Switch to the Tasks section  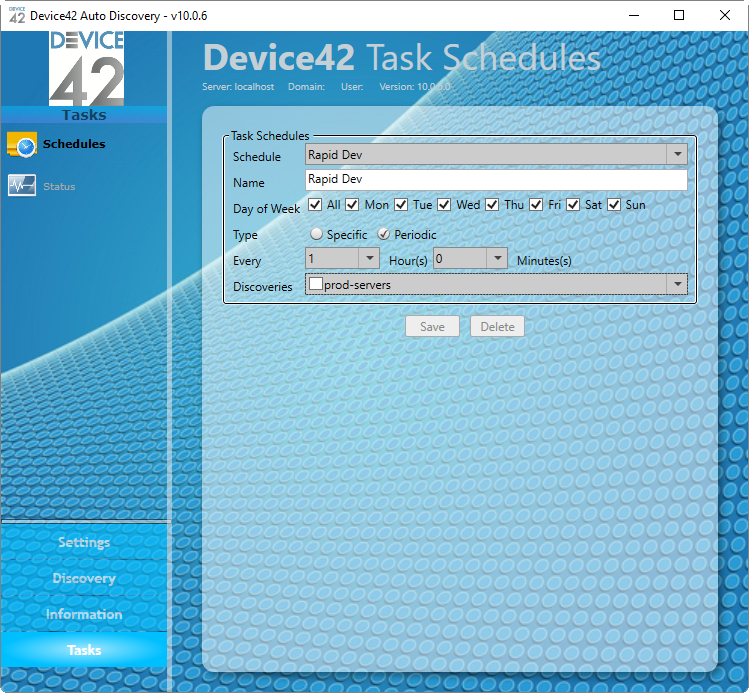click(x=84, y=650)
